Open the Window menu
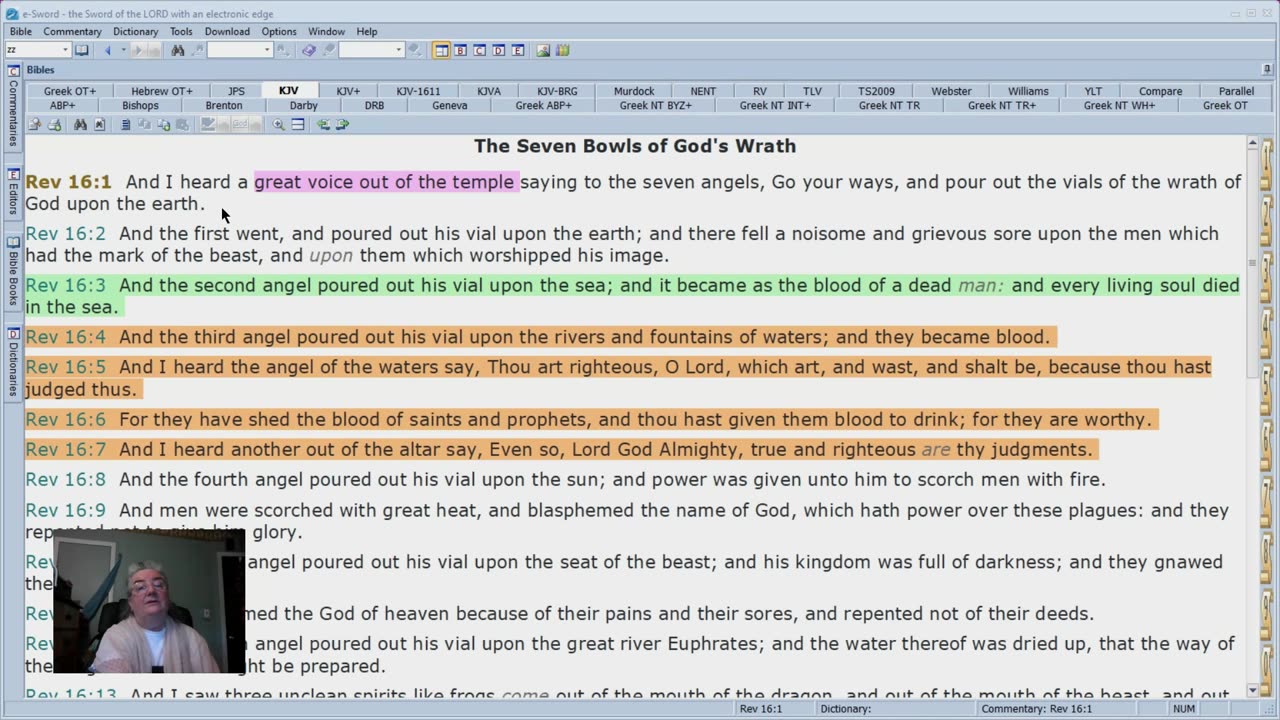1280x720 pixels. click(326, 32)
